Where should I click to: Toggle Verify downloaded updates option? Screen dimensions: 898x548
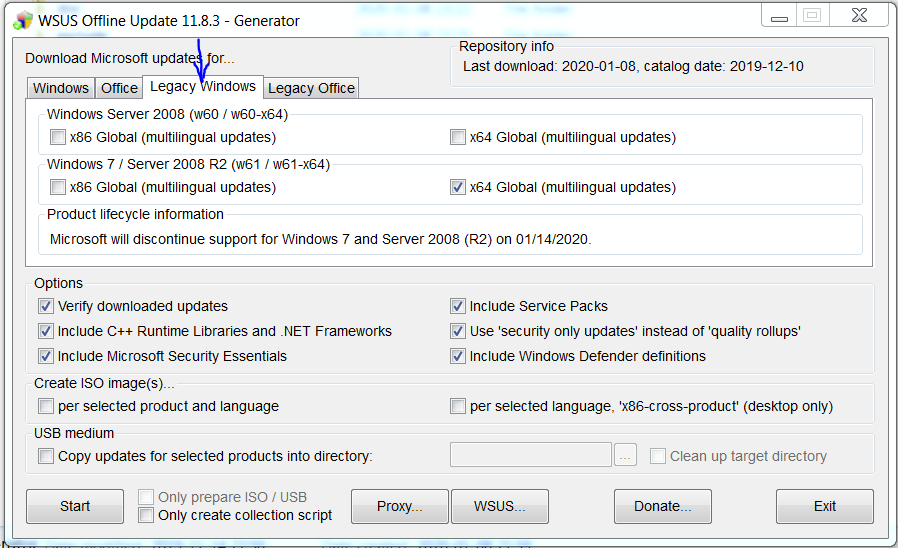coord(46,306)
